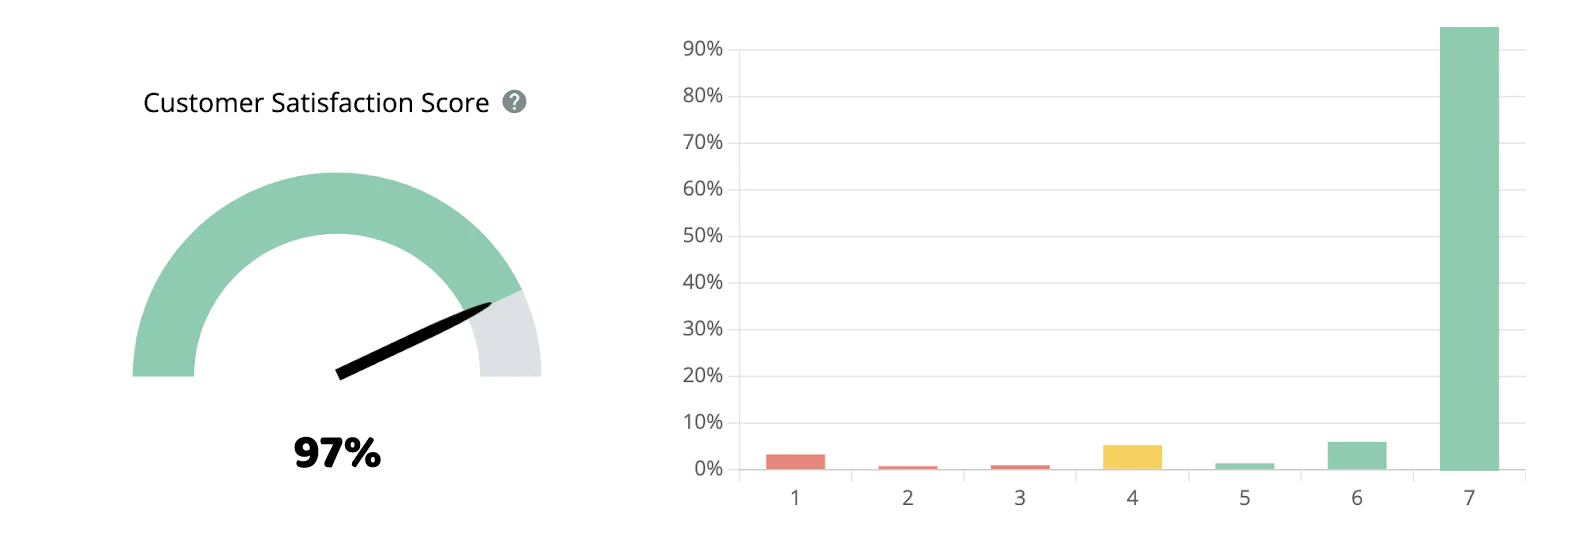
Task: Select the tall green bar for rating 7
Action: pyautogui.click(x=1469, y=250)
